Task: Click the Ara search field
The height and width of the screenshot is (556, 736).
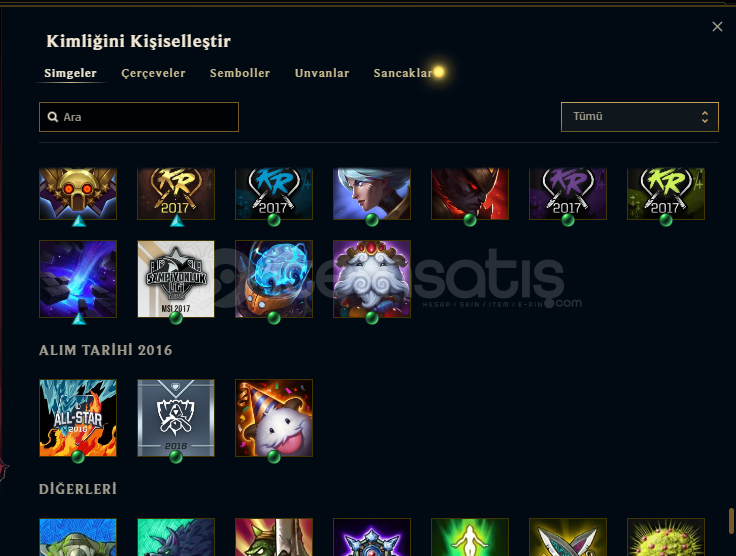Action: point(139,117)
